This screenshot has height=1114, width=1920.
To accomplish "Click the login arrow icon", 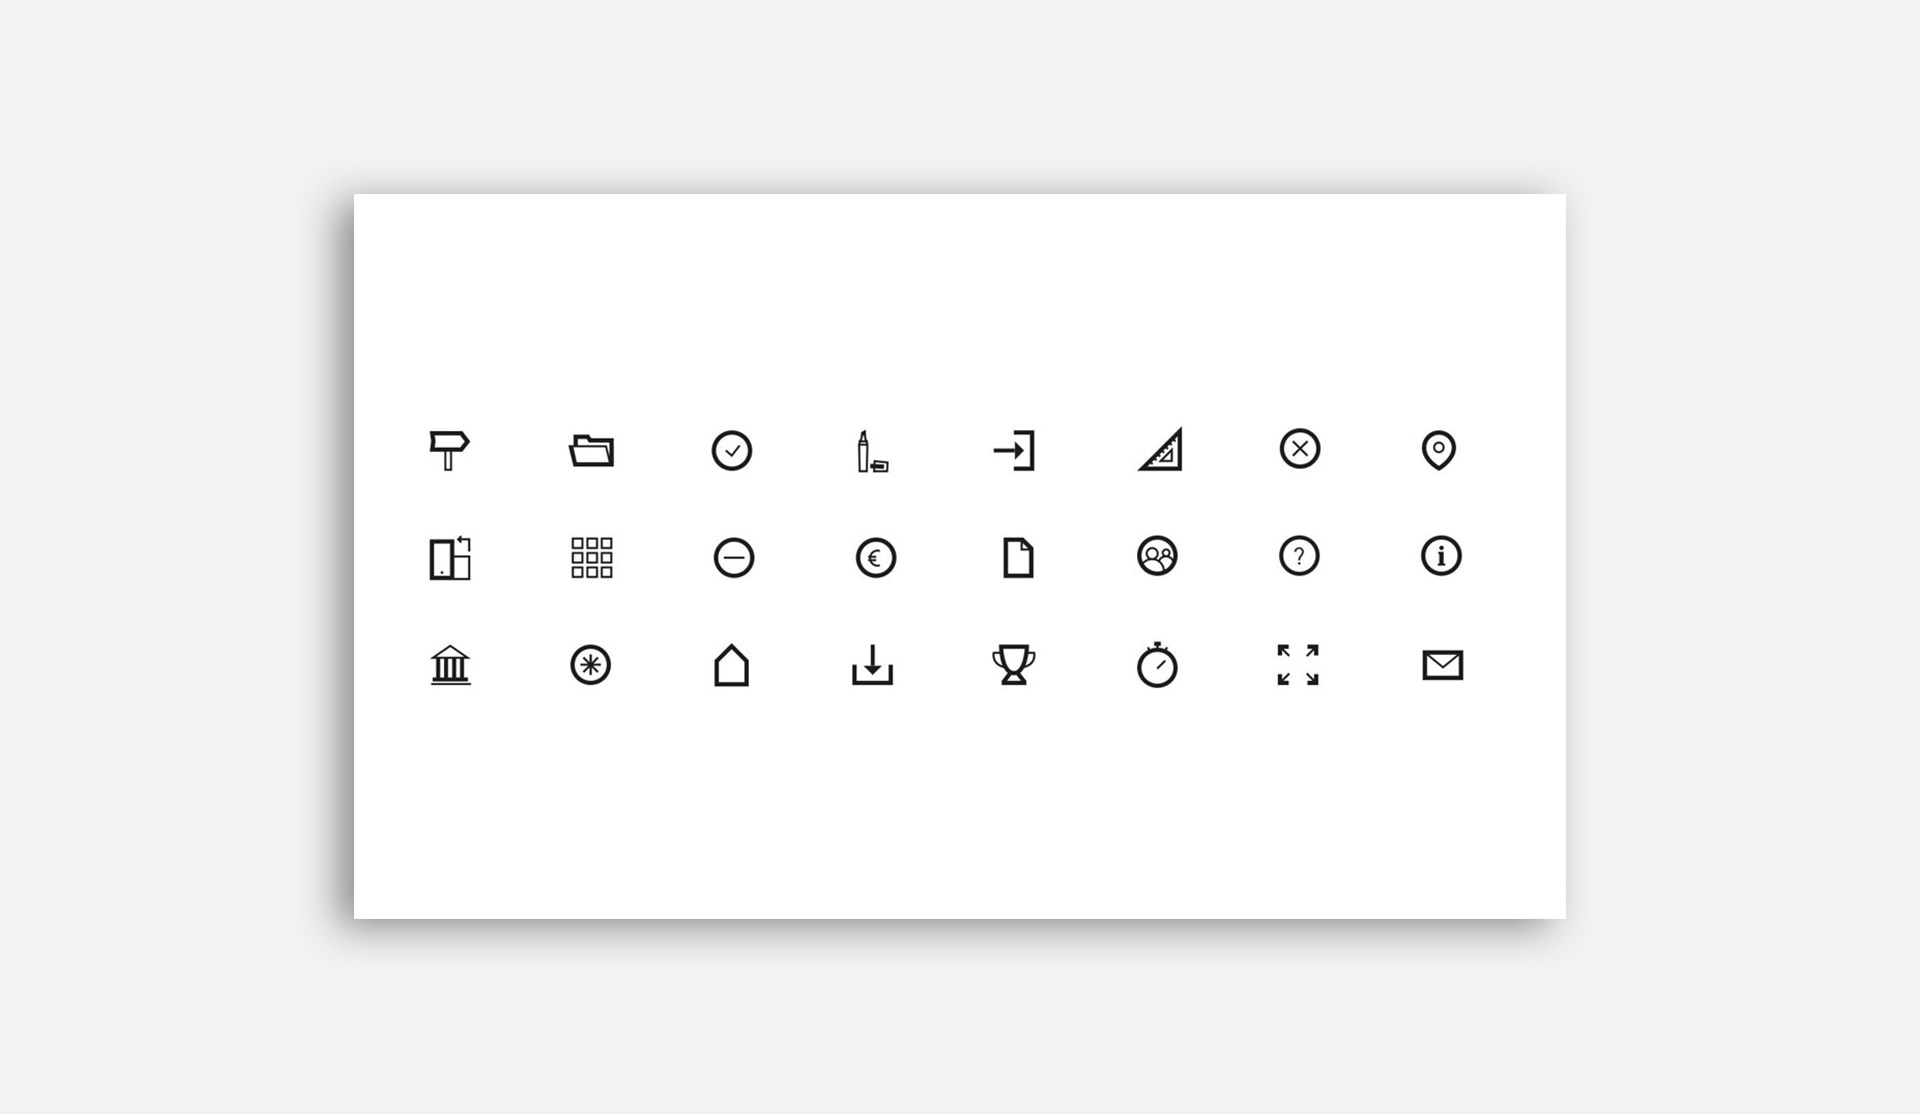I will coord(1015,450).
